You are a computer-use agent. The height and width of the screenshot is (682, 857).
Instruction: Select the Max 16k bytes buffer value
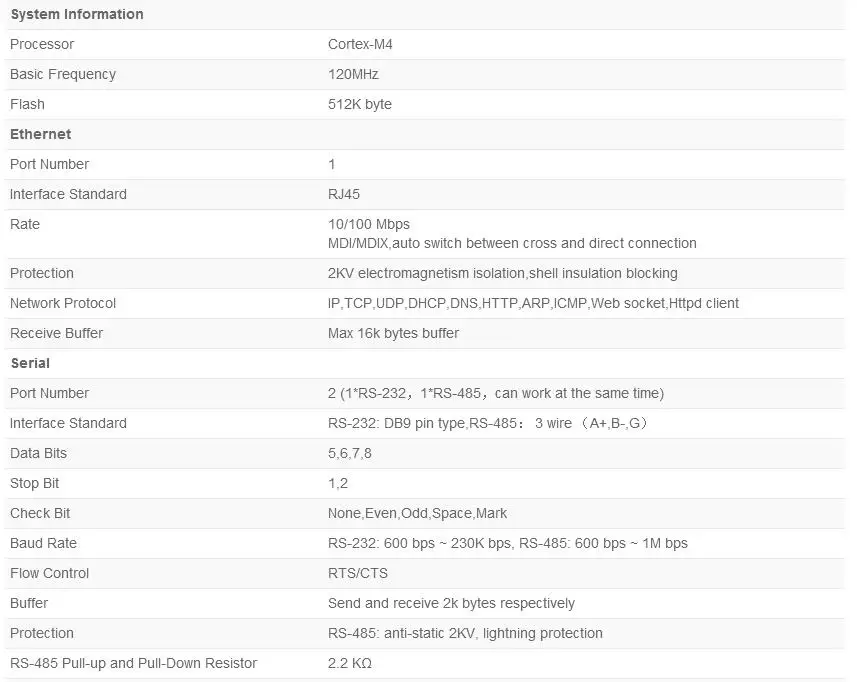tap(394, 333)
